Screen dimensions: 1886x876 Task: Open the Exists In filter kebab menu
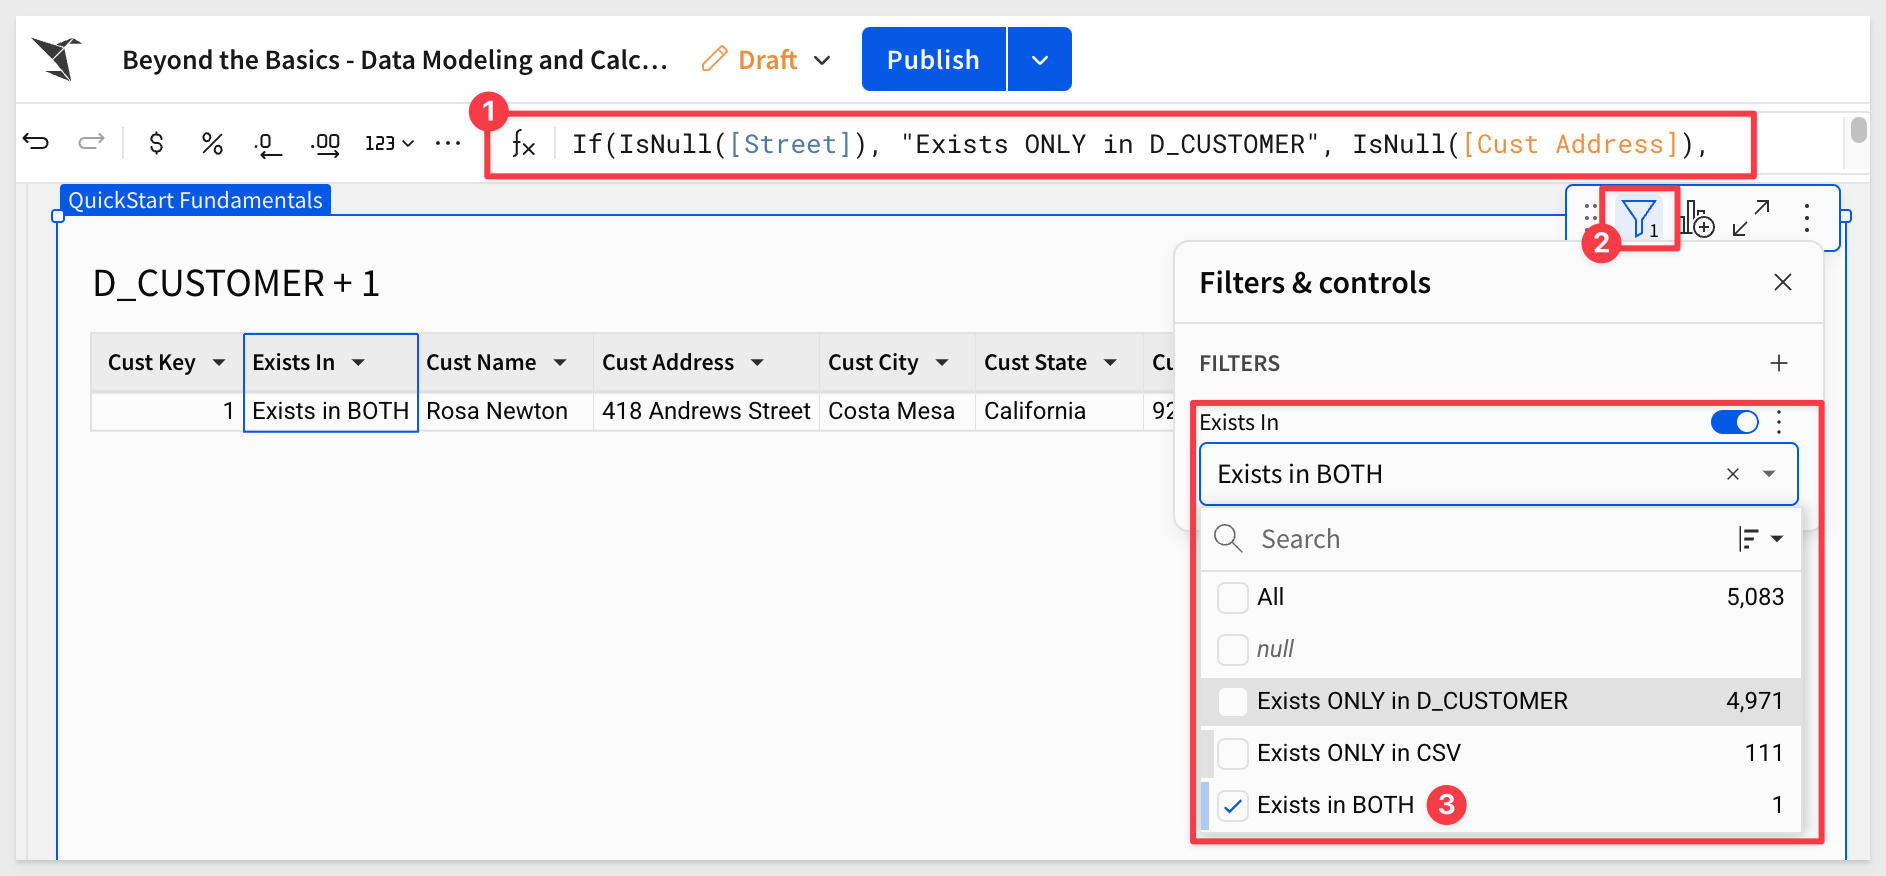(x=1779, y=422)
